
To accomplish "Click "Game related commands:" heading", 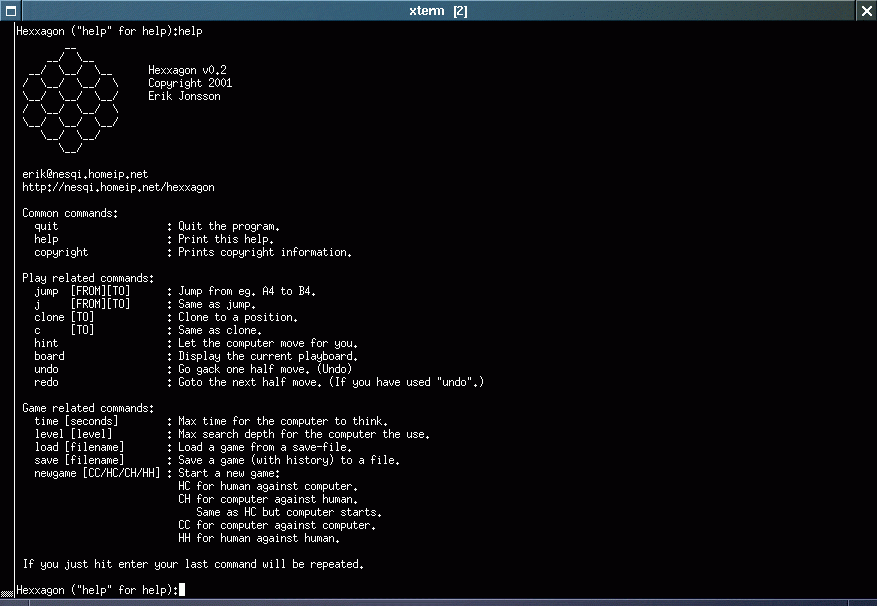I will [x=88, y=408].
